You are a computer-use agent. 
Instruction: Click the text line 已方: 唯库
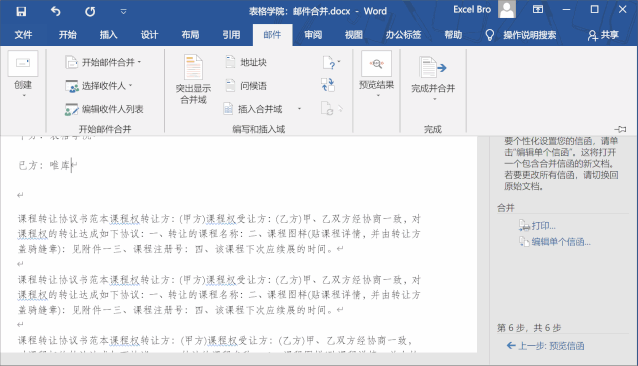44,165
